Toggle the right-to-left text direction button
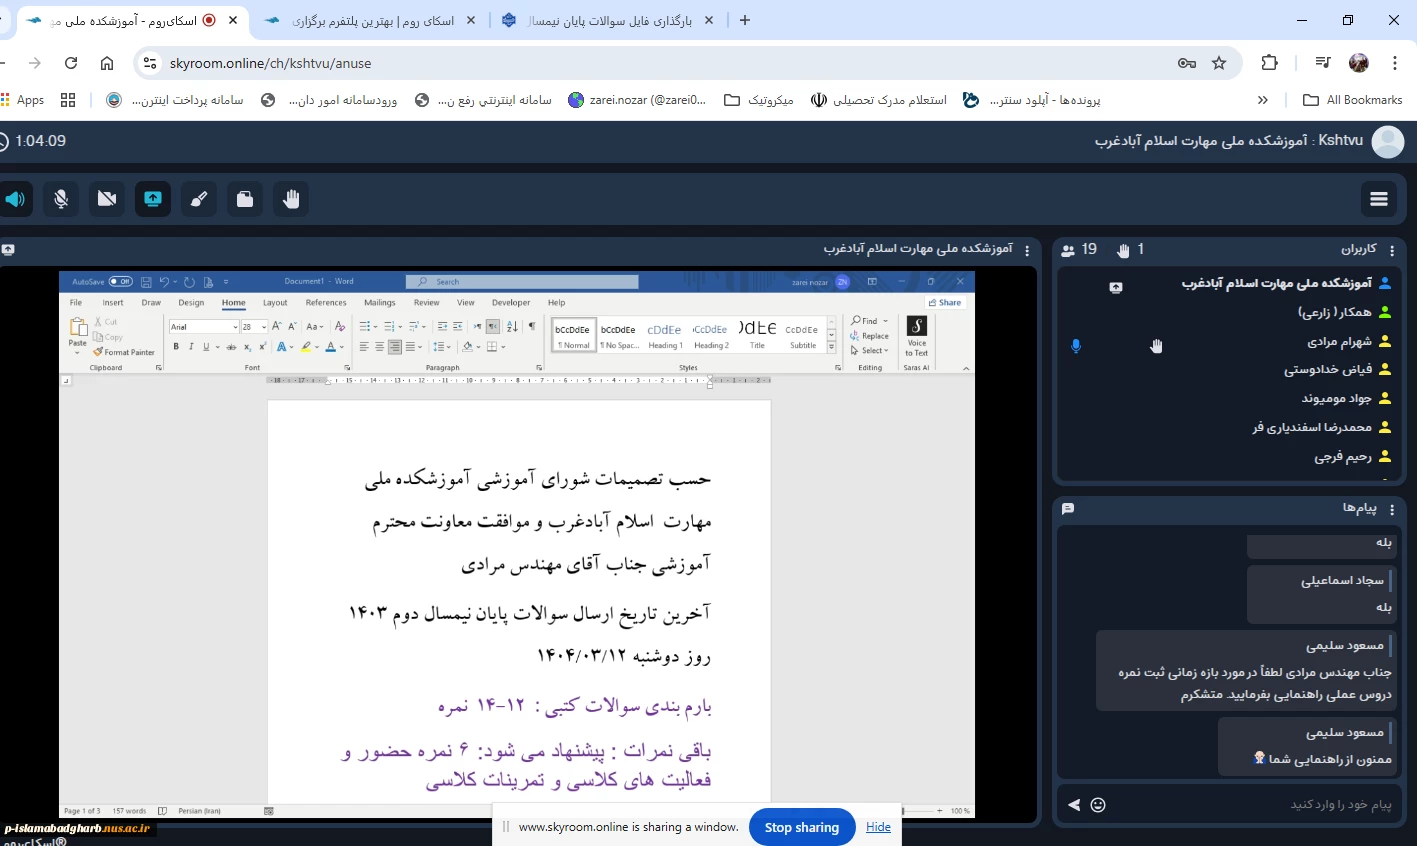Image resolution: width=1417 pixels, height=846 pixels. (x=493, y=327)
